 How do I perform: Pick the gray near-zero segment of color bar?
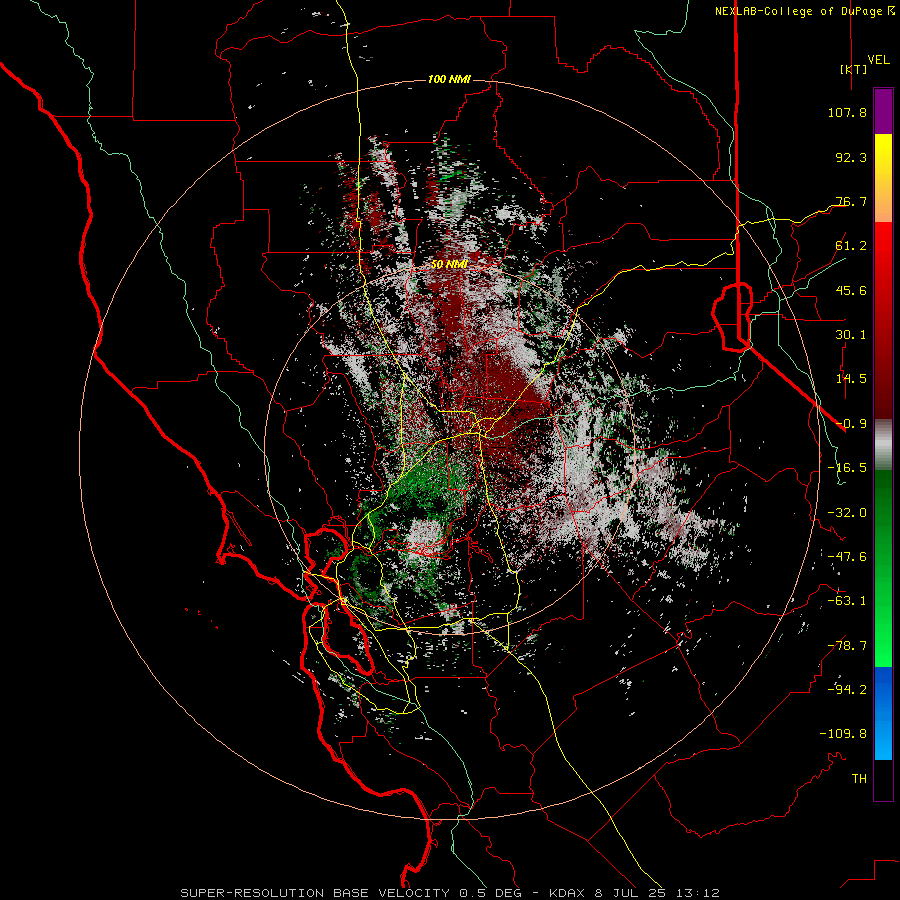[x=883, y=445]
